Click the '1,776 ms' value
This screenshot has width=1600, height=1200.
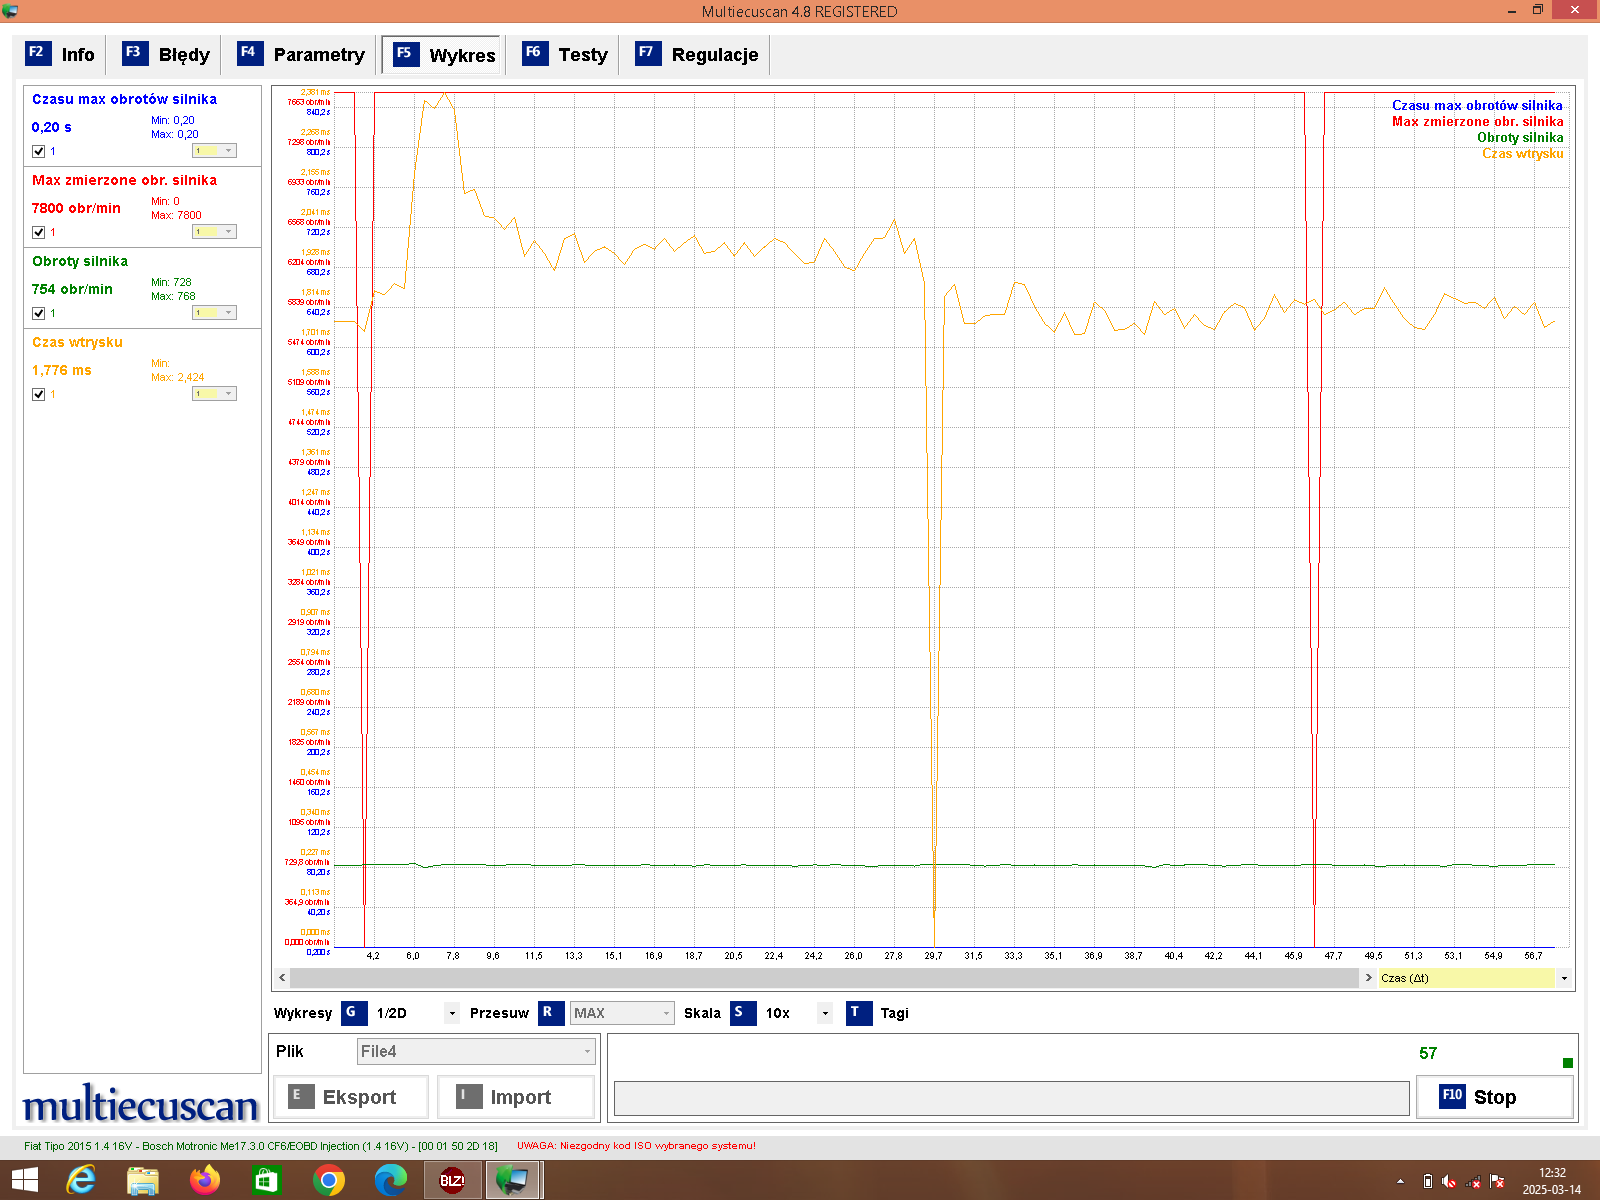point(62,370)
